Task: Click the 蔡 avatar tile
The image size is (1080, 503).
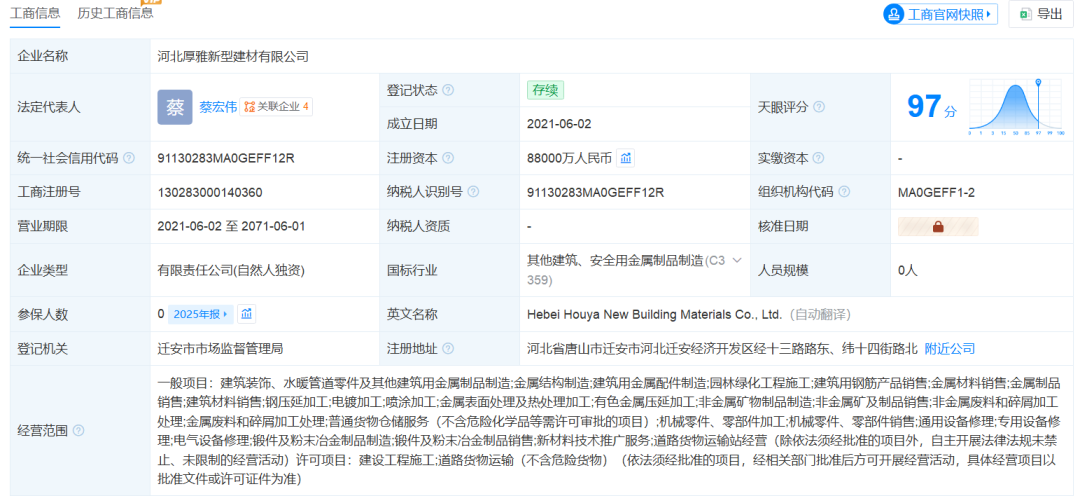Action: 175,107
